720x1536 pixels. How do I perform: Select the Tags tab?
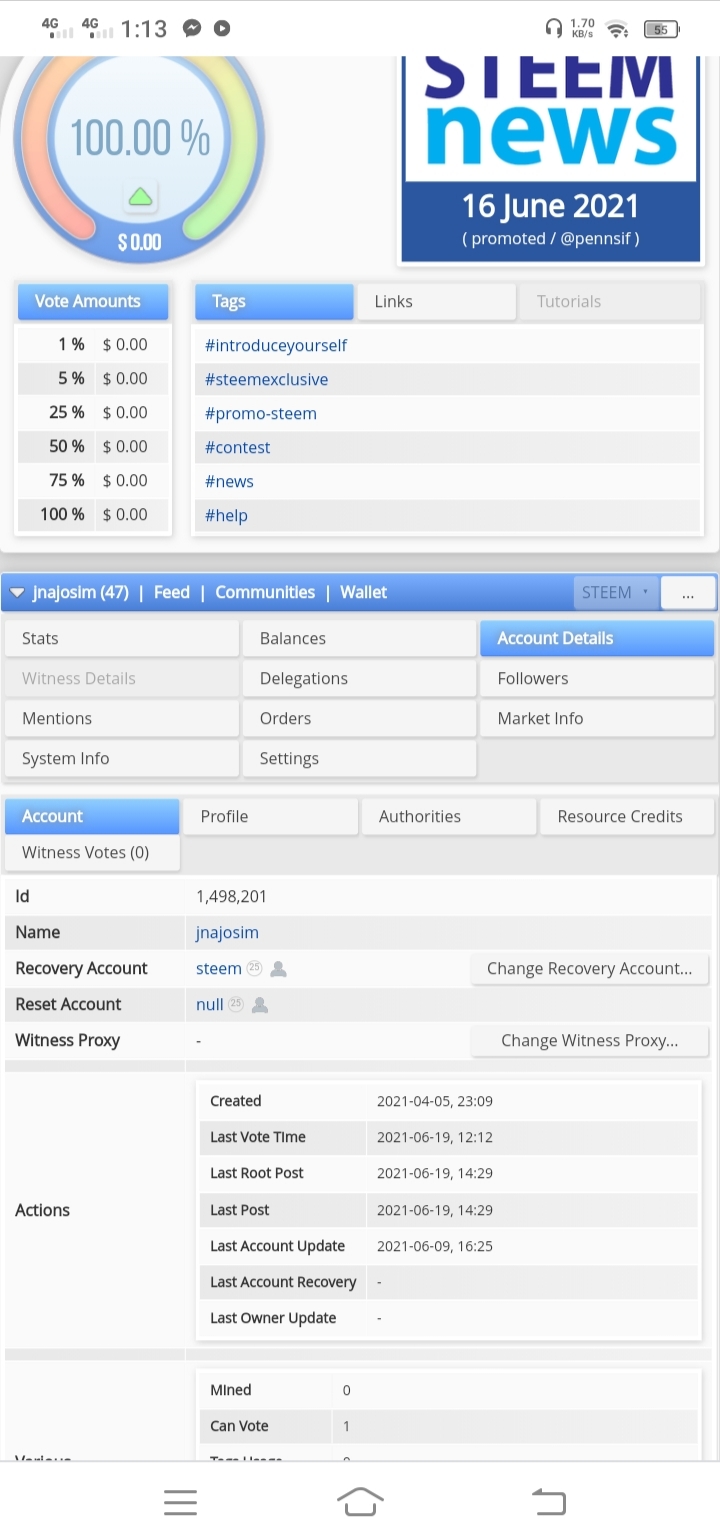(273, 301)
